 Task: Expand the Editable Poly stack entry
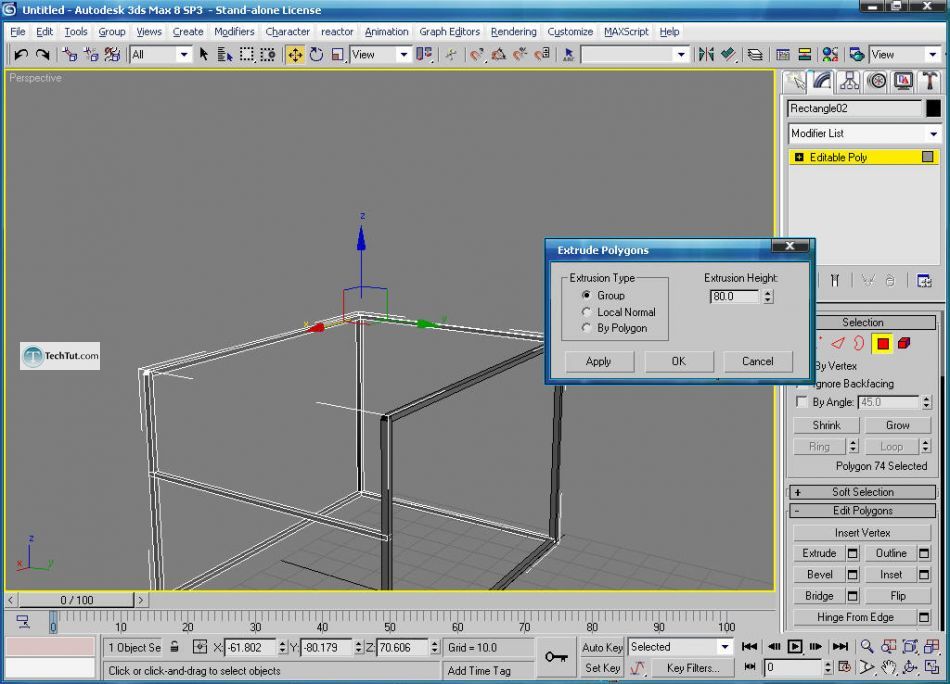coord(799,158)
